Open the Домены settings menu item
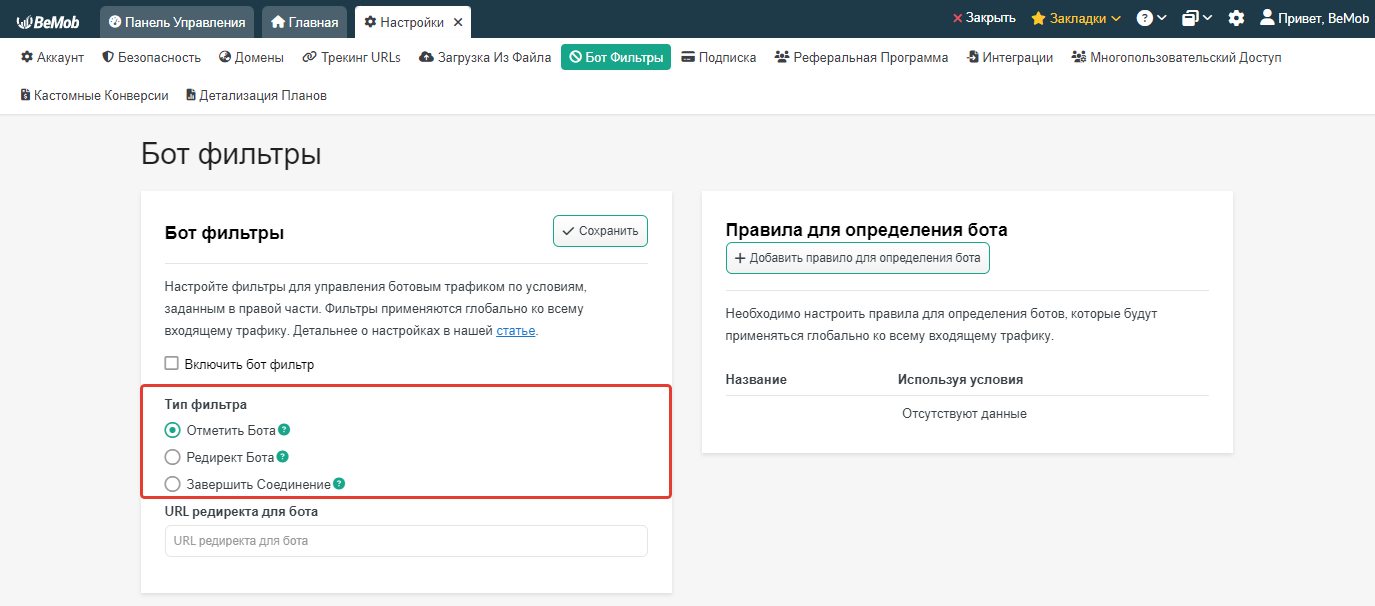 click(251, 57)
